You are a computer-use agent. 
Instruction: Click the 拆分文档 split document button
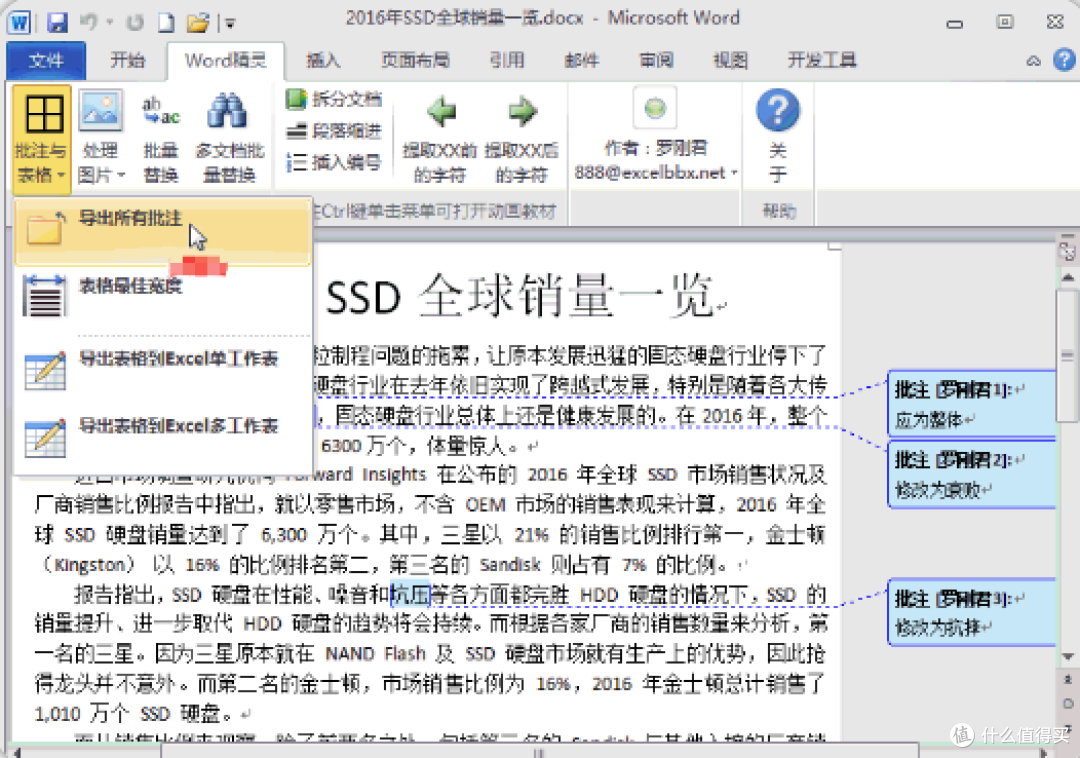click(334, 98)
